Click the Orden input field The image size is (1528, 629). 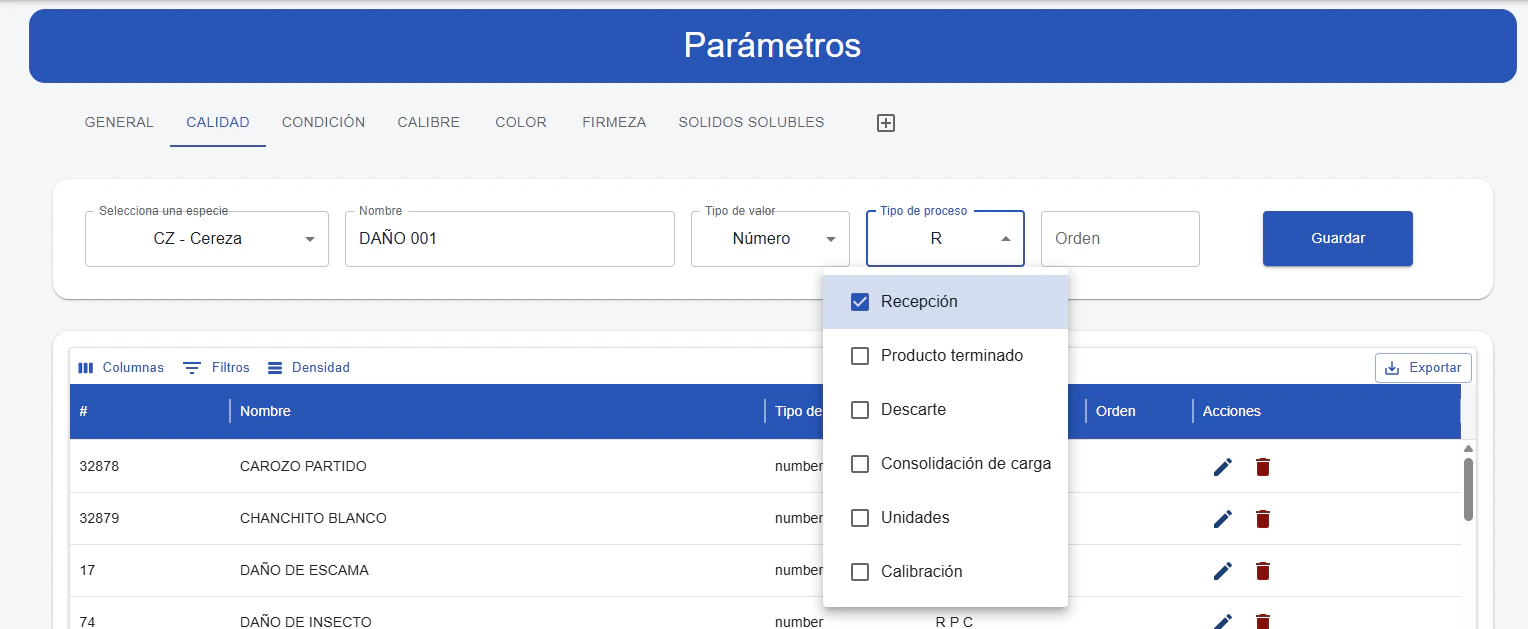(x=1120, y=239)
